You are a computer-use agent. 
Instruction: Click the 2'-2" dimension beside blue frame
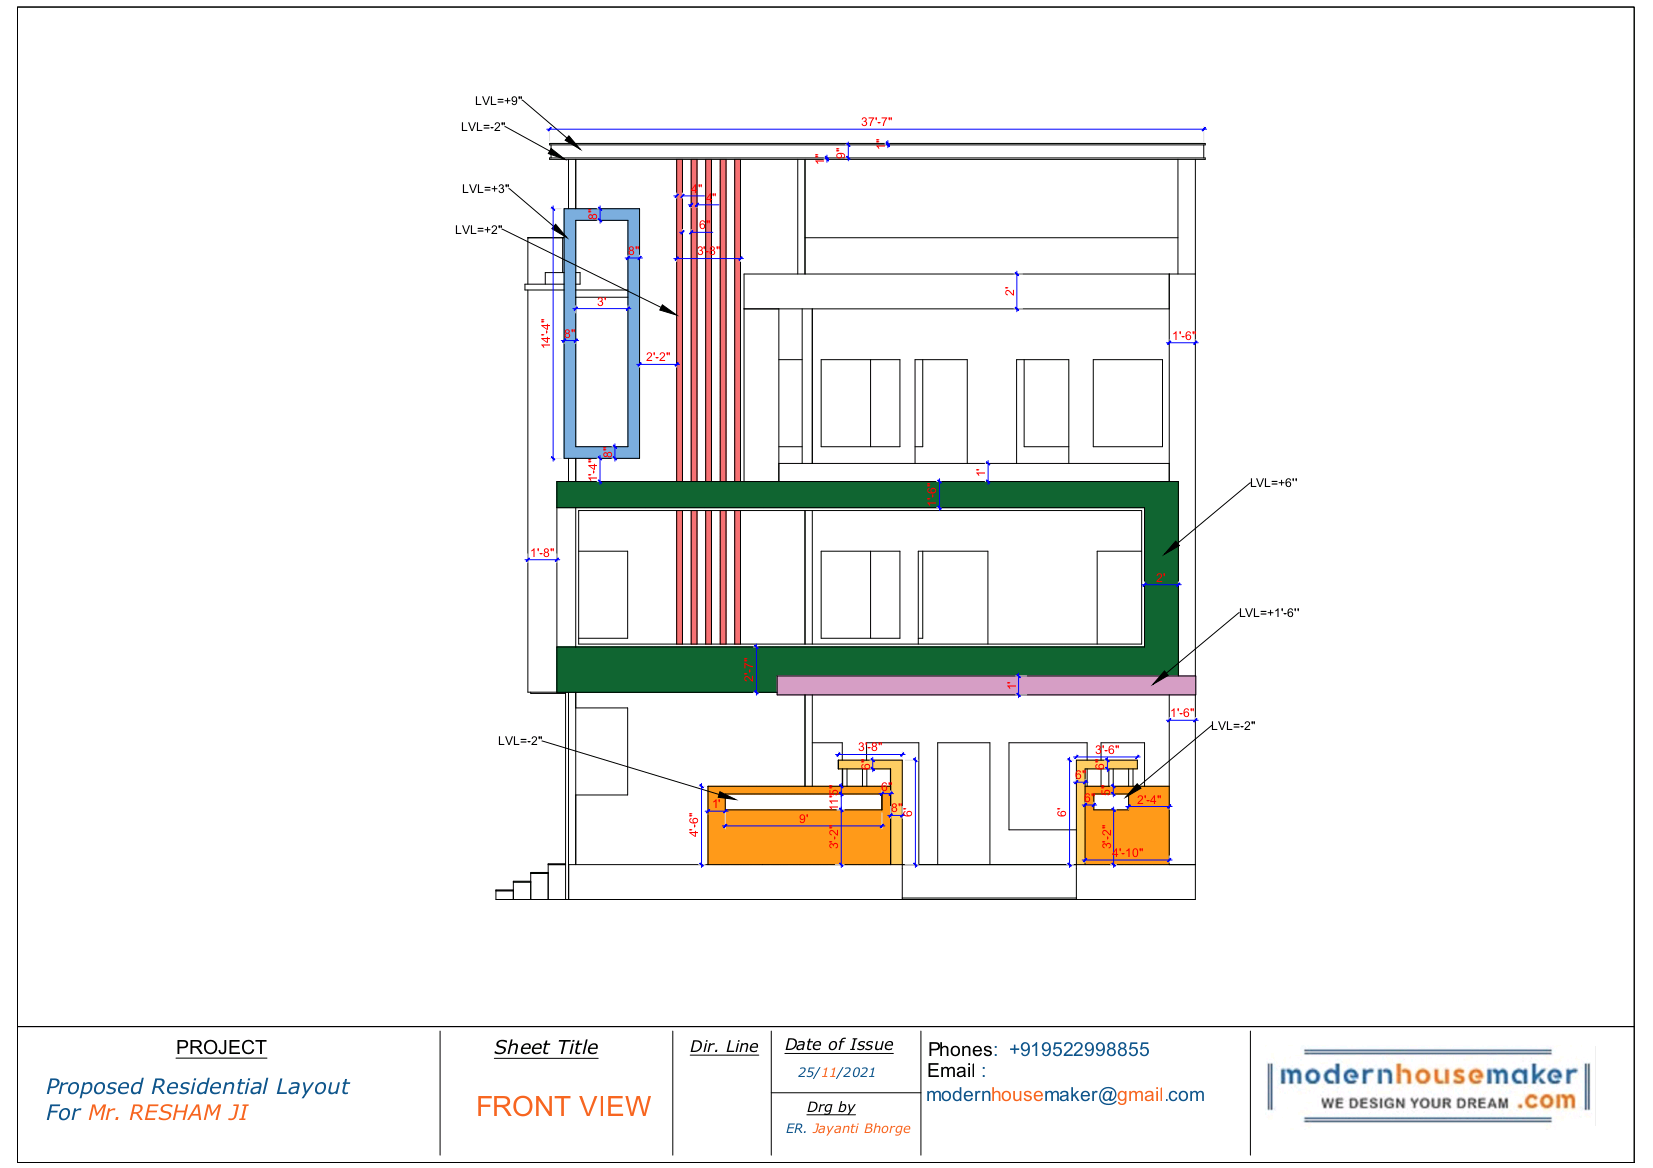(x=657, y=357)
